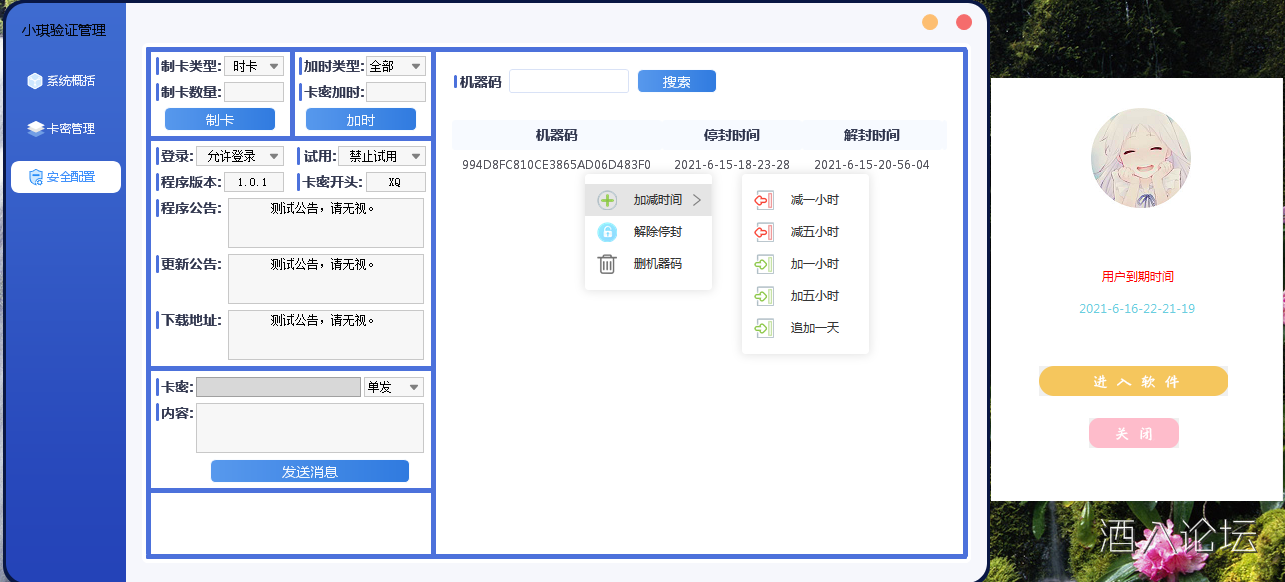Open the 制卡类型 dropdown

(x=254, y=66)
